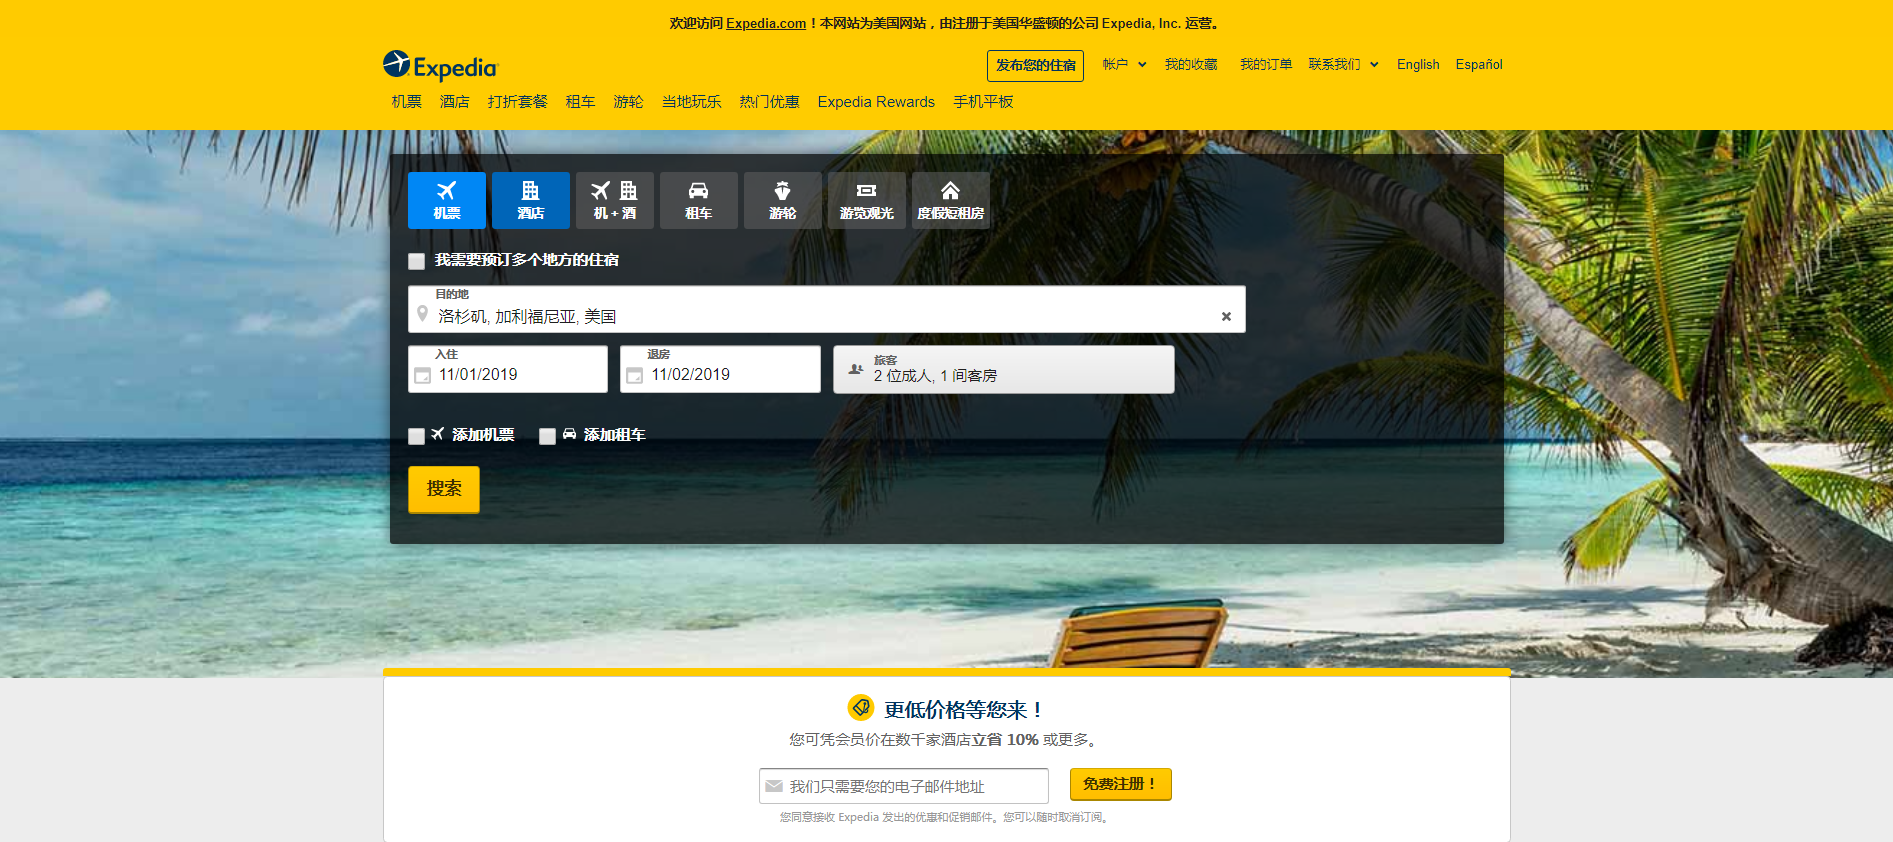Expand the 联系我们 support dropdown
The image size is (1893, 842).
pyautogui.click(x=1343, y=64)
